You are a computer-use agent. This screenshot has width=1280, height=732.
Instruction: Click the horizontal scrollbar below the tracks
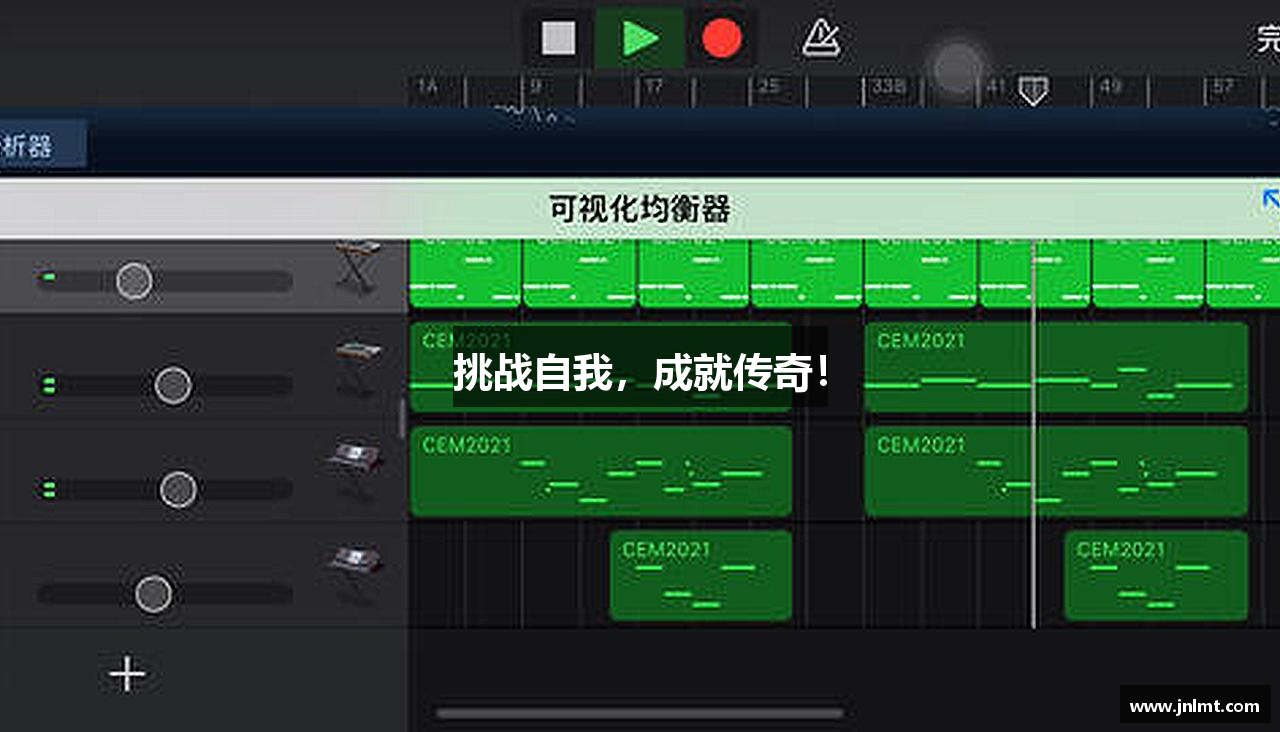point(640,713)
